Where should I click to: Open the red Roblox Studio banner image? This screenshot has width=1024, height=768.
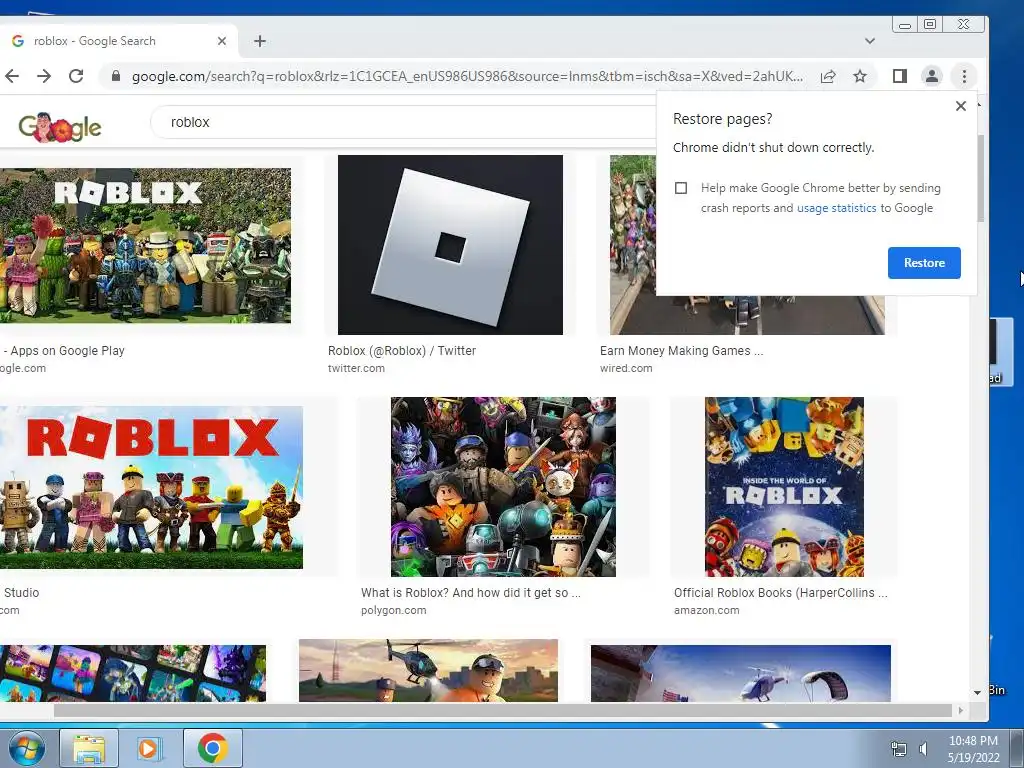151,487
